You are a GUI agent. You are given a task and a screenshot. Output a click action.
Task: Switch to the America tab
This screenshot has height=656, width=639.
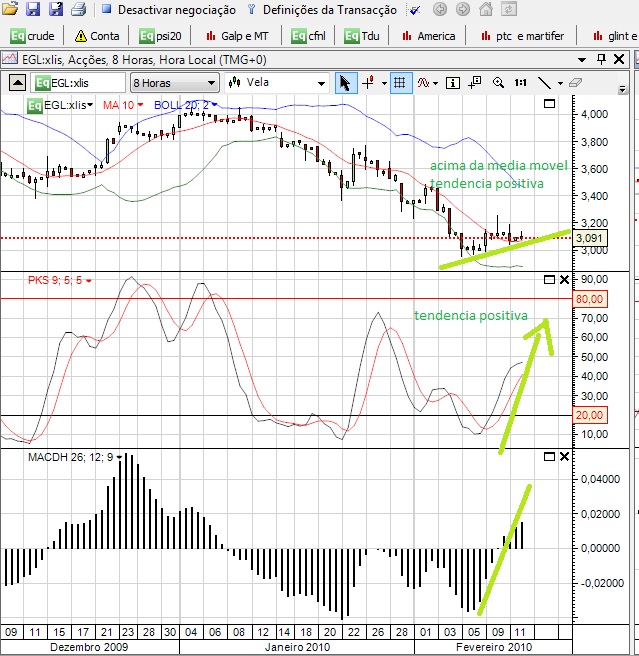[x=428, y=36]
